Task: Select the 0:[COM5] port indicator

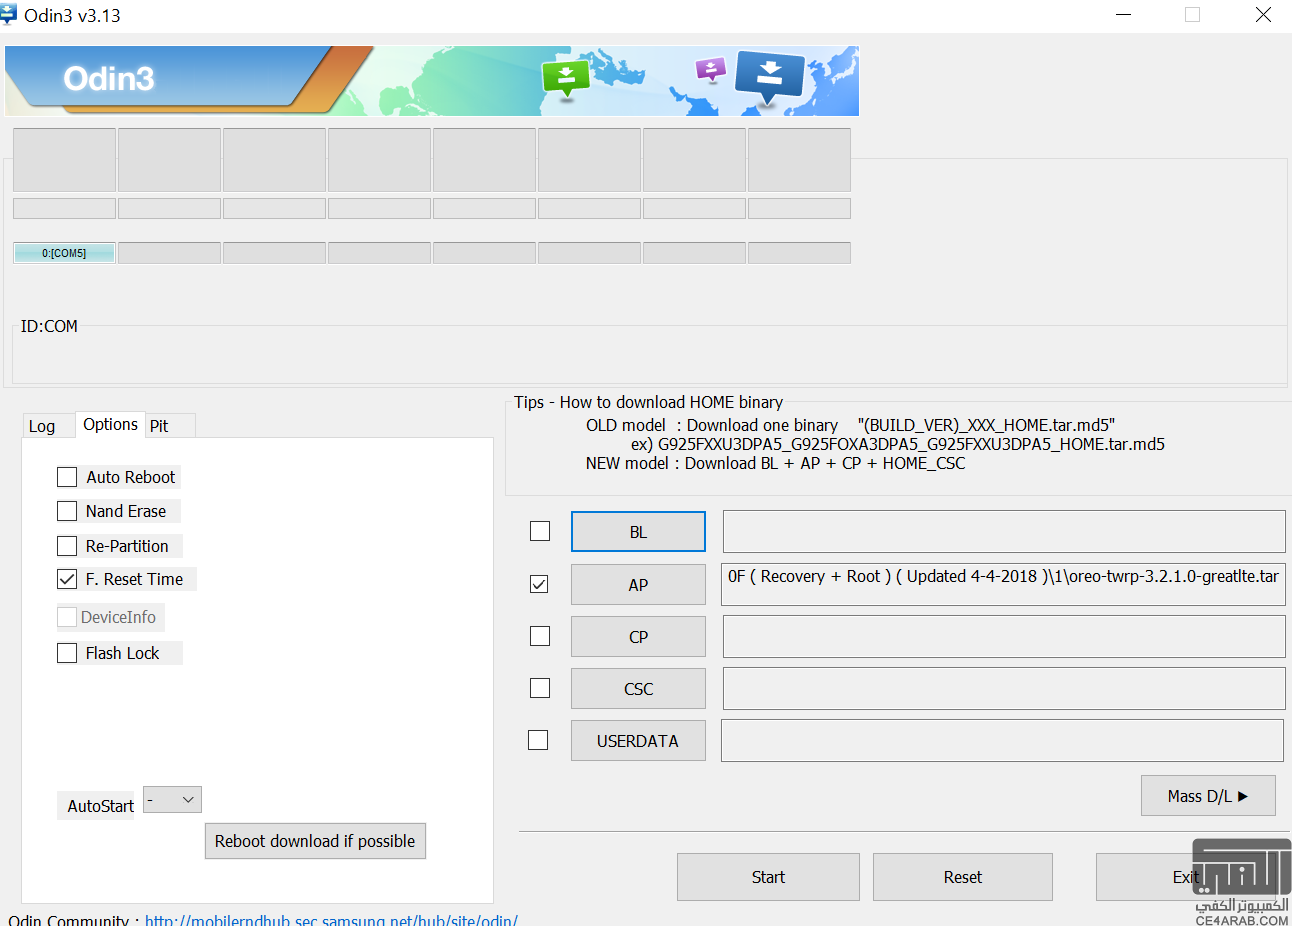Action: coord(64,253)
